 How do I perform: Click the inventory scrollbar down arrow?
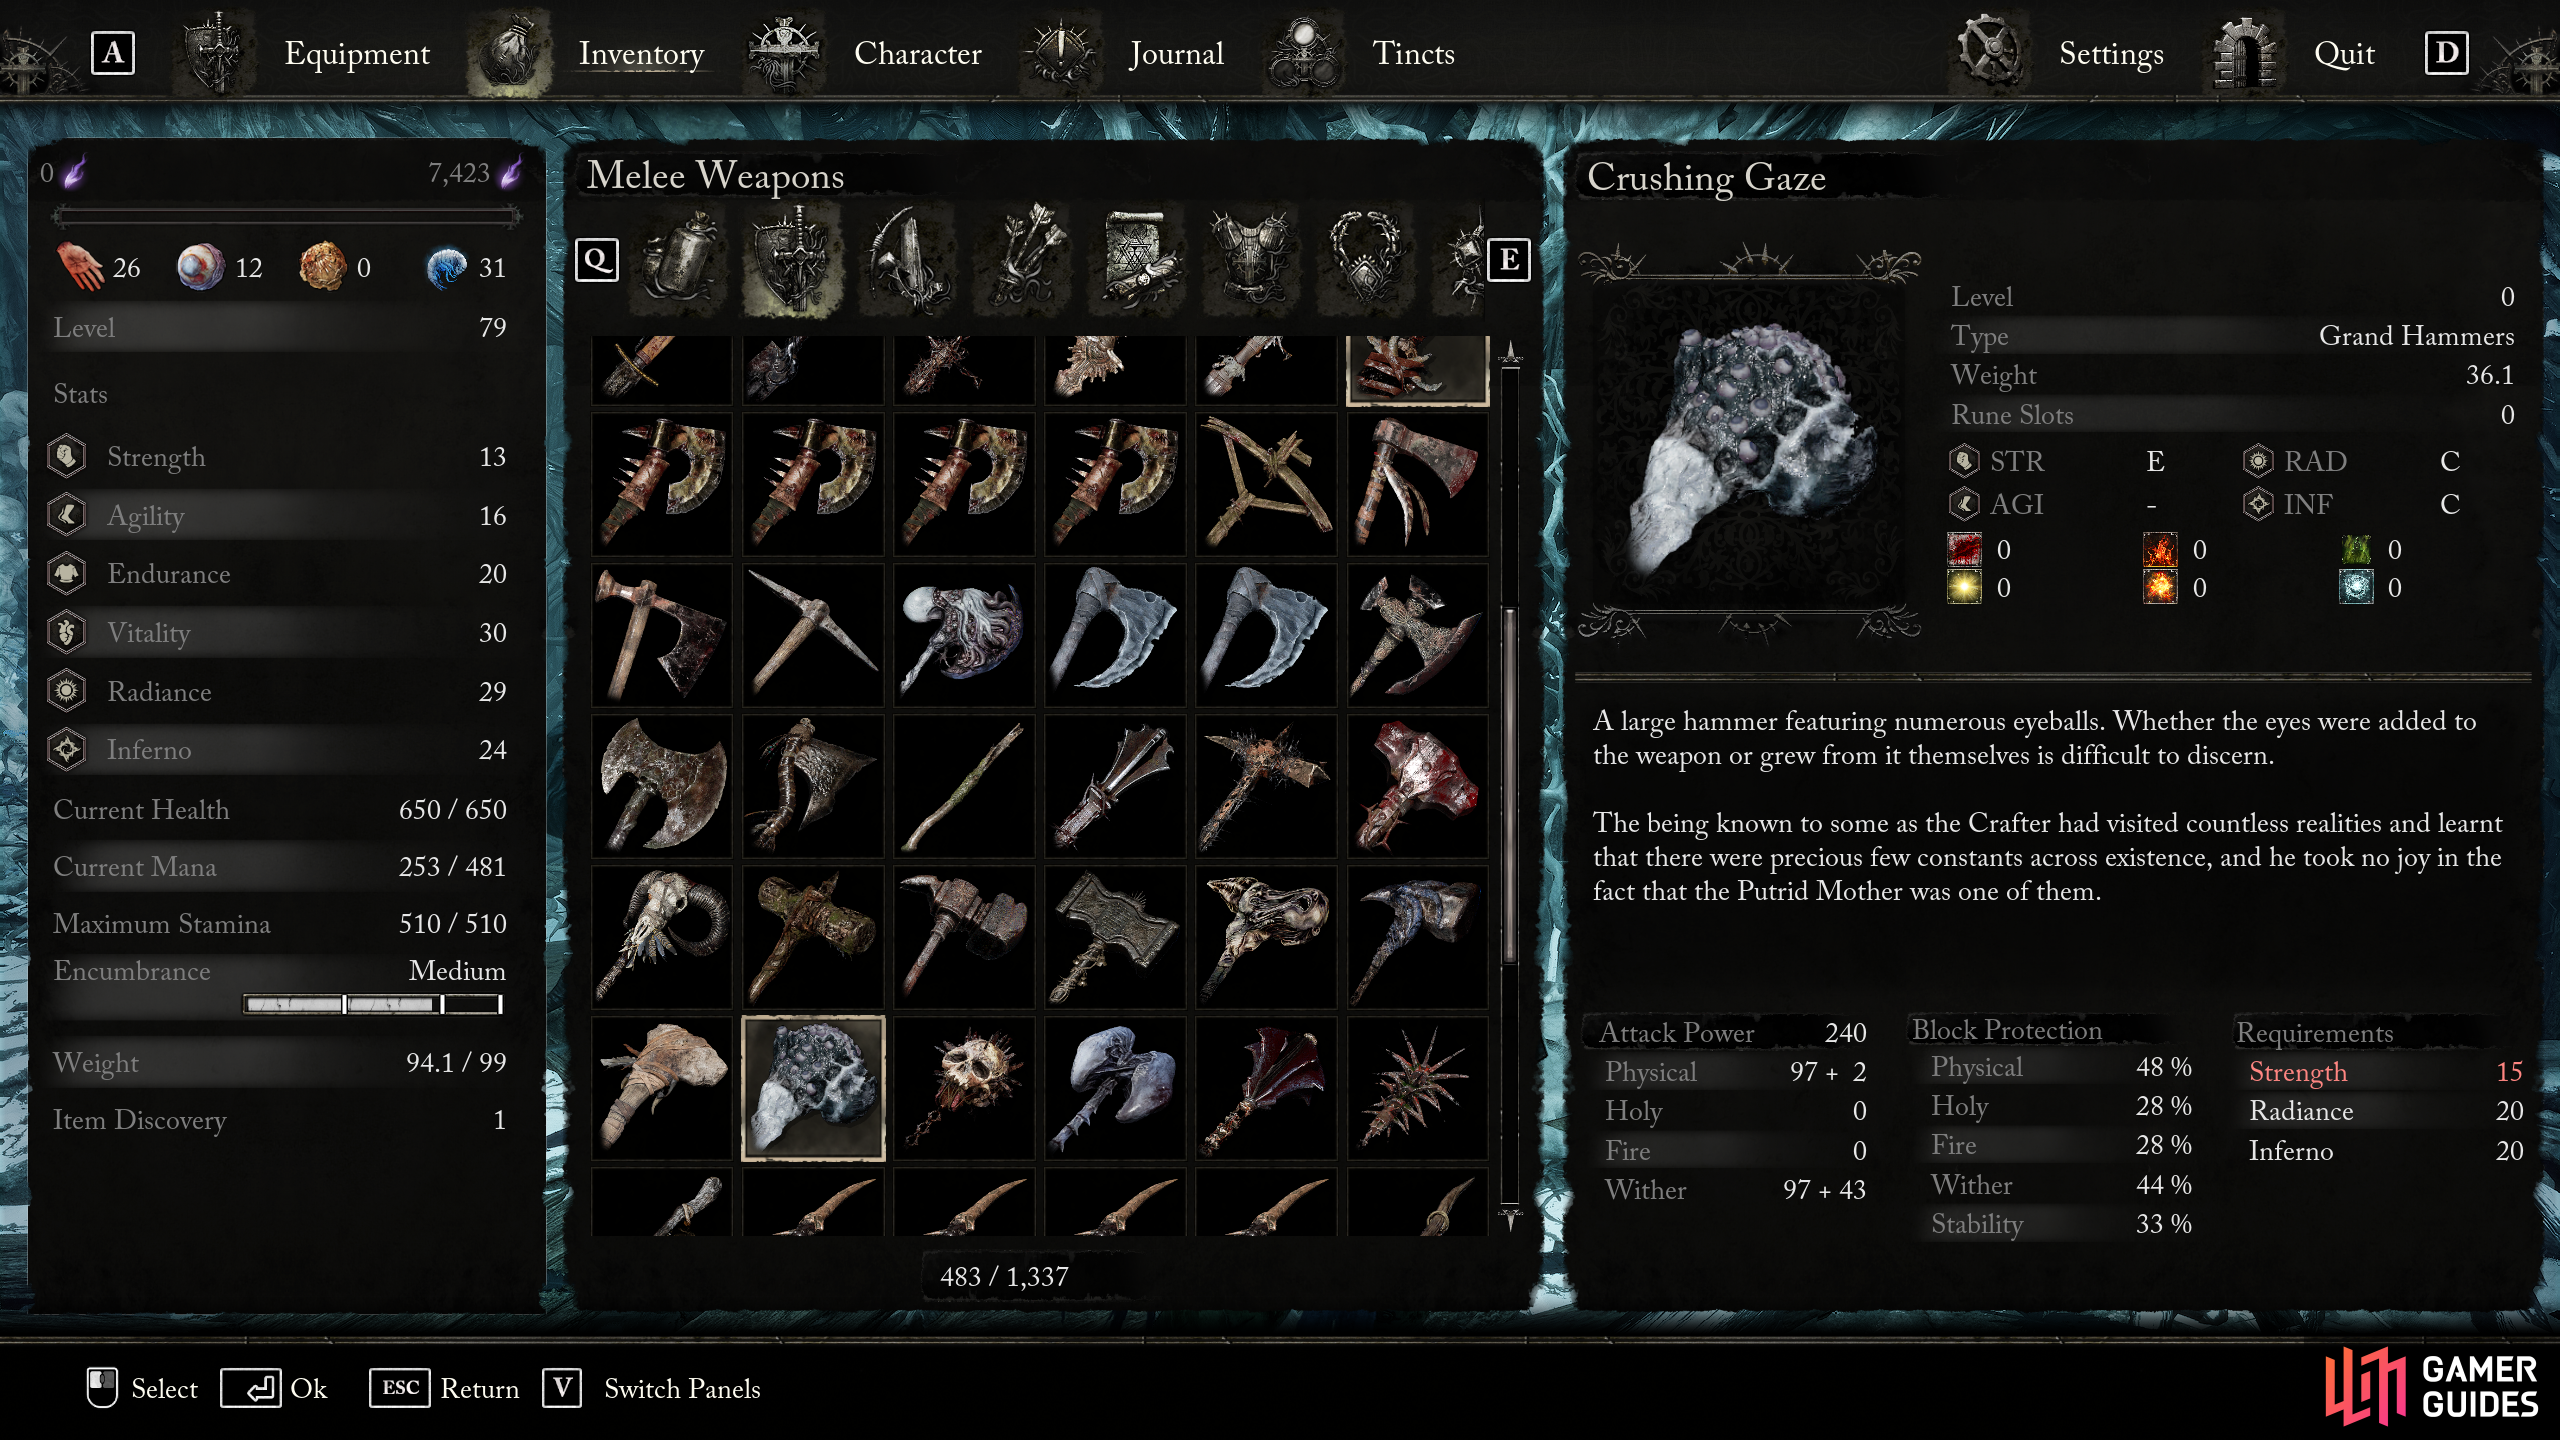pyautogui.click(x=1510, y=1217)
